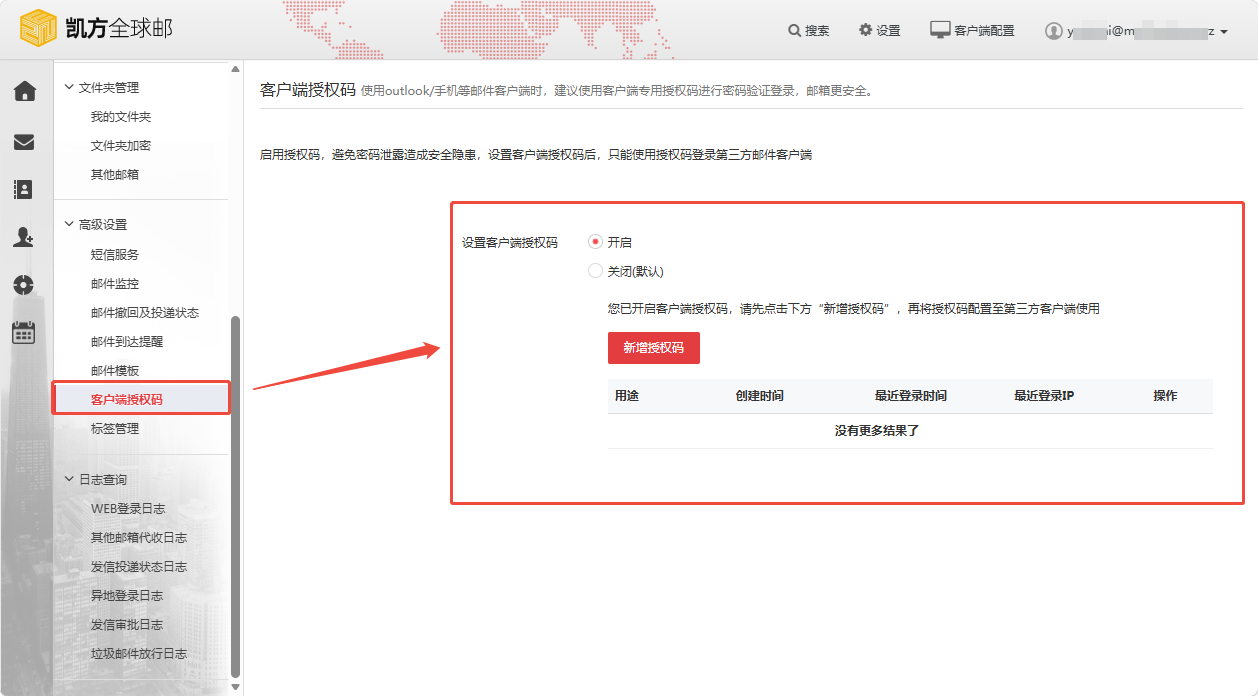Open the mail envelope icon in left rail
The image size is (1258, 696).
24,142
